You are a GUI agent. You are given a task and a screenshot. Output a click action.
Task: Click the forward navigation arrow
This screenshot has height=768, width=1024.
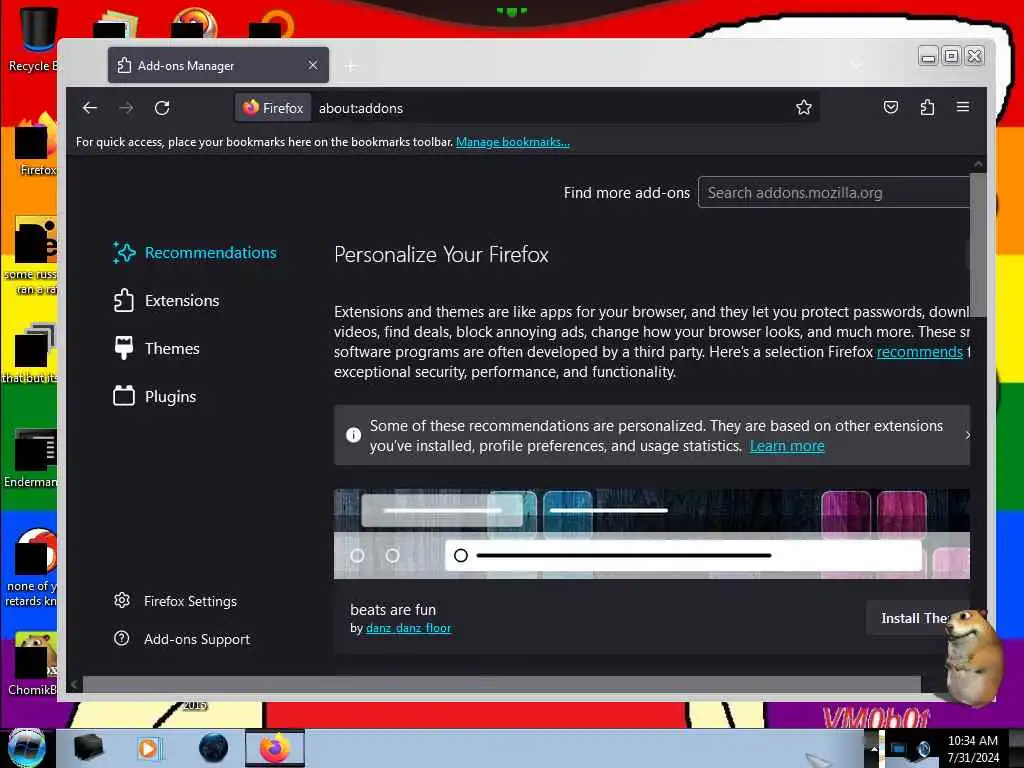click(126, 108)
